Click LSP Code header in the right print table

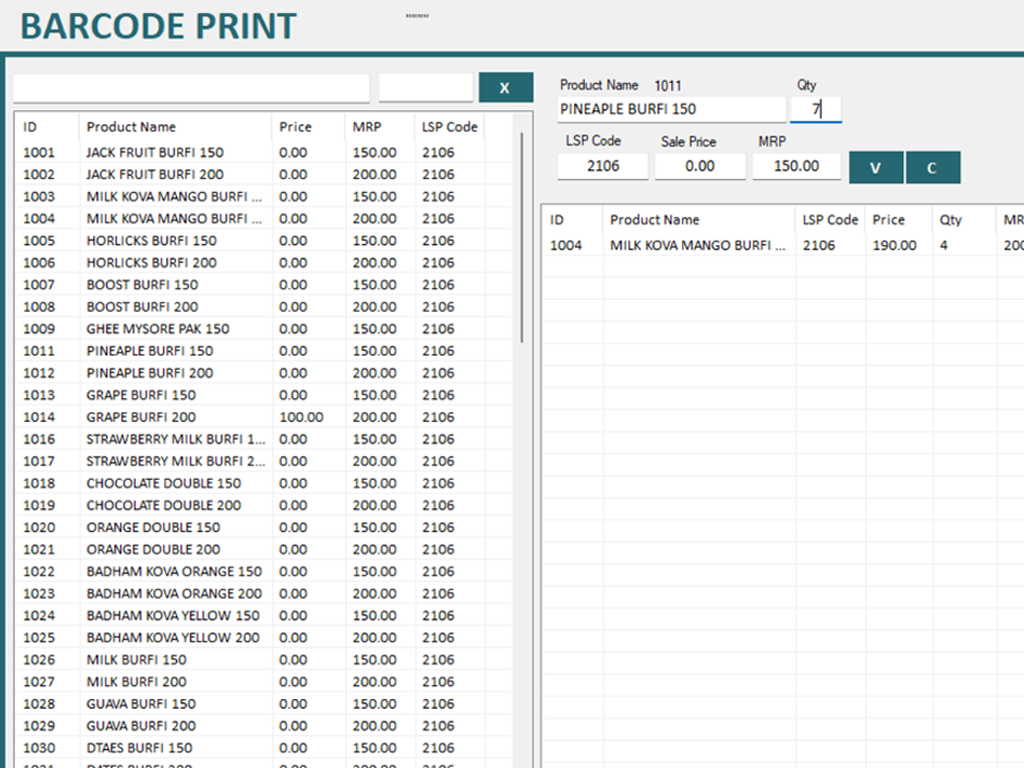pyautogui.click(x=830, y=219)
